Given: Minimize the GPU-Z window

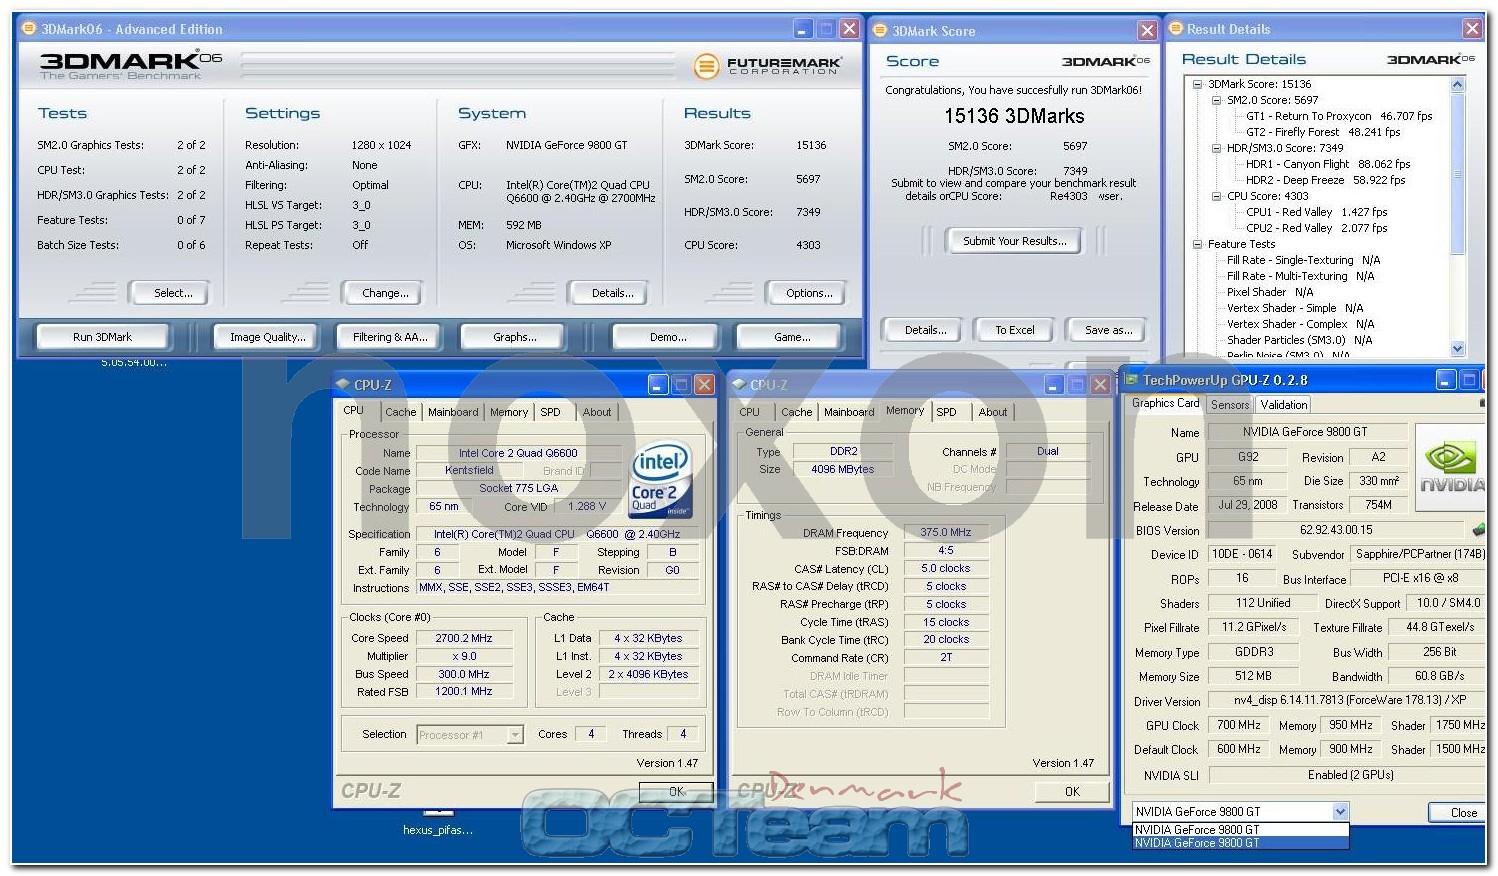Looking at the screenshot, I should coord(1446,380).
